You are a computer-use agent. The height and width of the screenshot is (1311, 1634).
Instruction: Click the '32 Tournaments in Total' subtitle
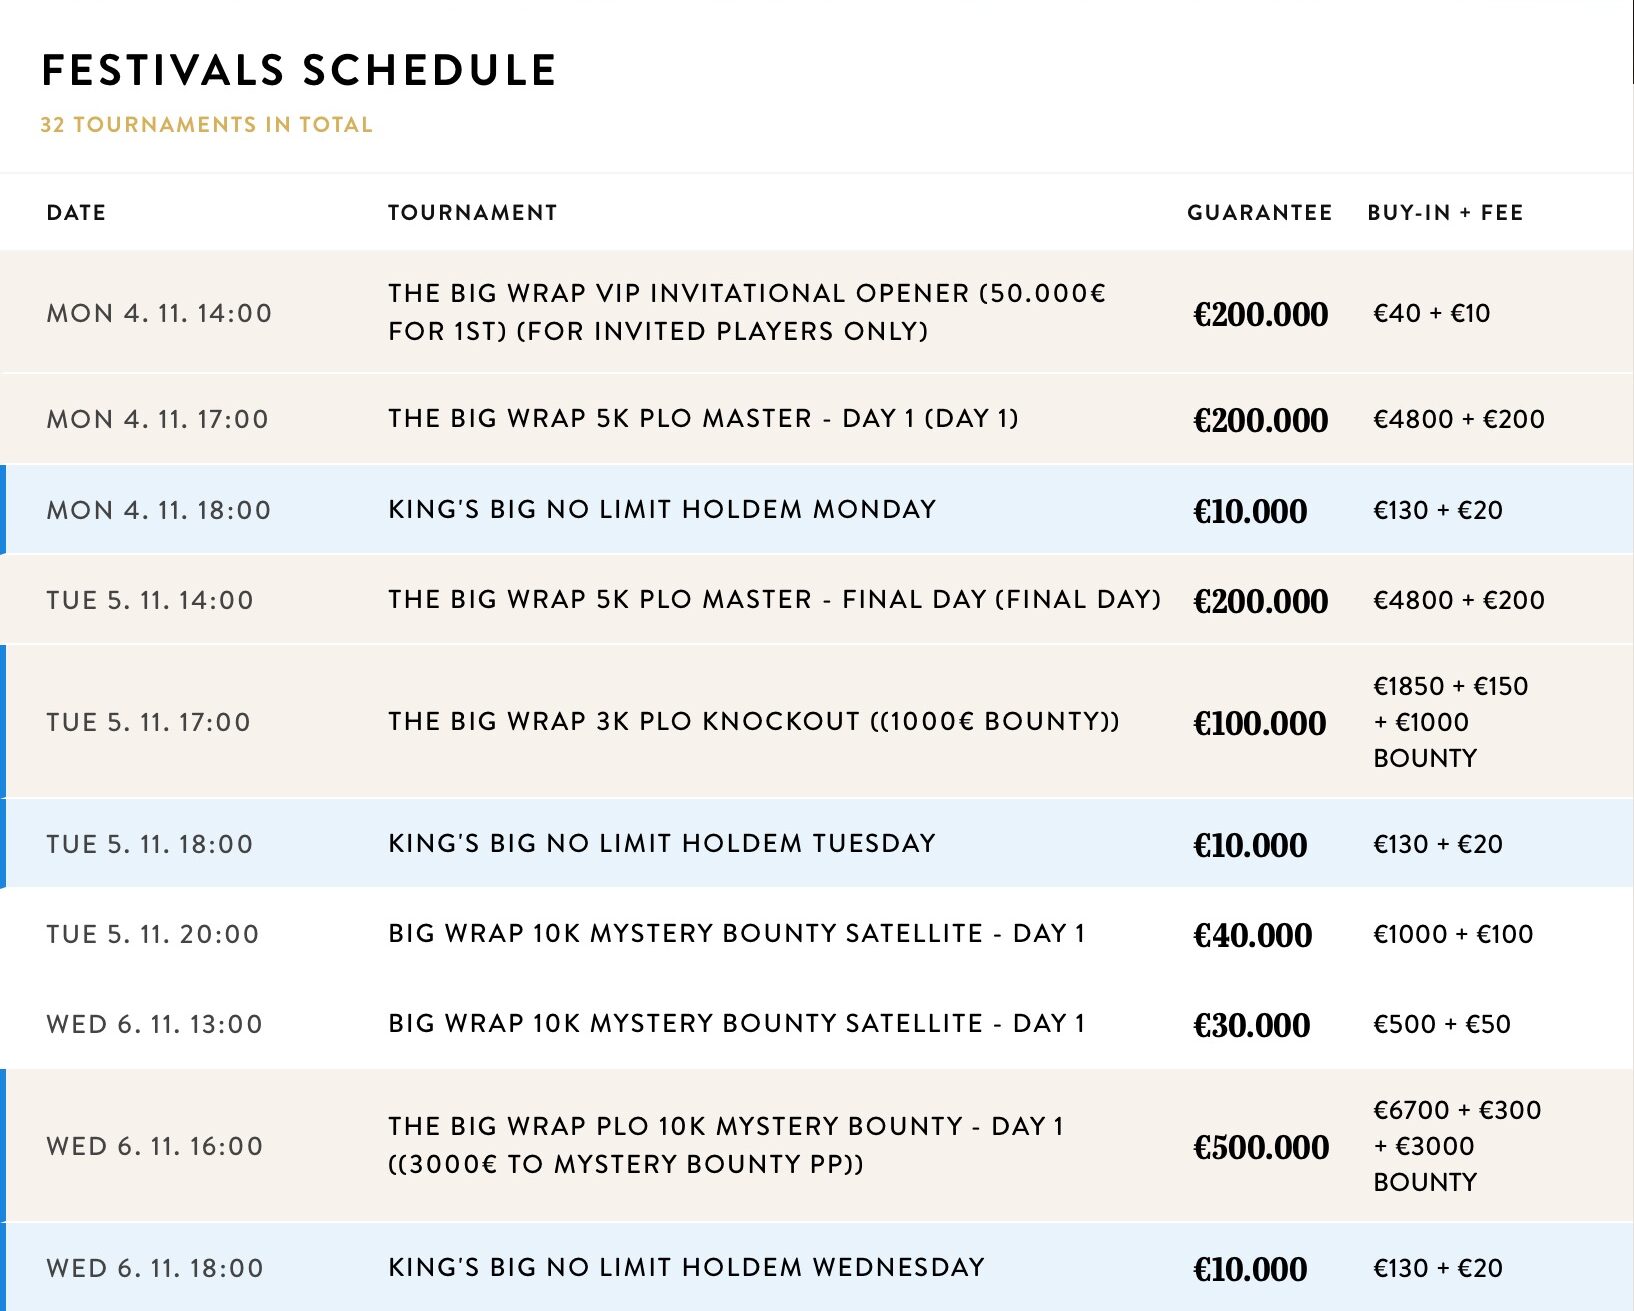[x=206, y=125]
